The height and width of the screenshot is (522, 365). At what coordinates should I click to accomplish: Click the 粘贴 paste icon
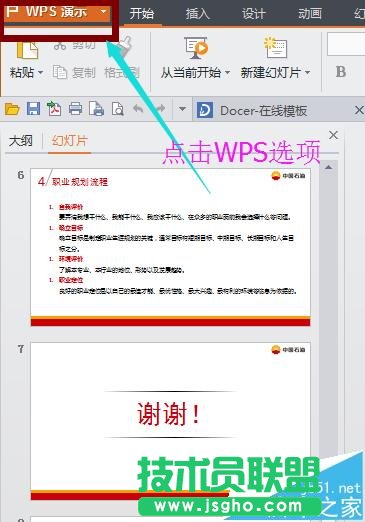[27, 50]
